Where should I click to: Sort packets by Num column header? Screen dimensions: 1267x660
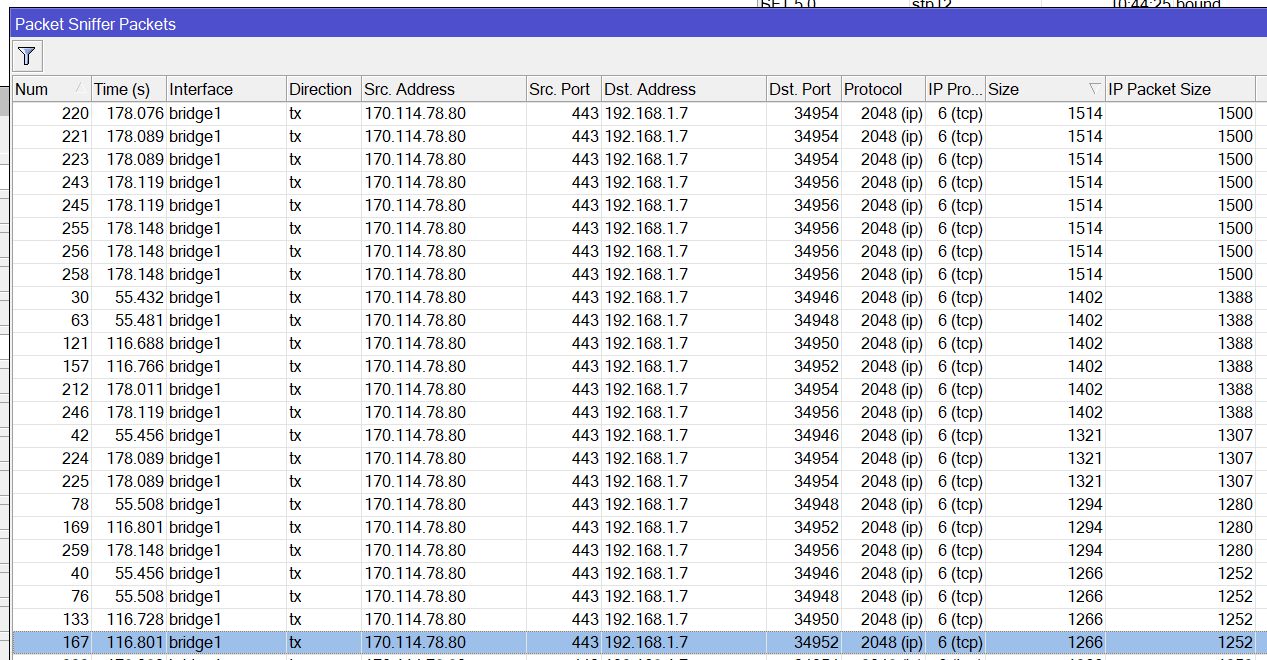click(x=40, y=89)
